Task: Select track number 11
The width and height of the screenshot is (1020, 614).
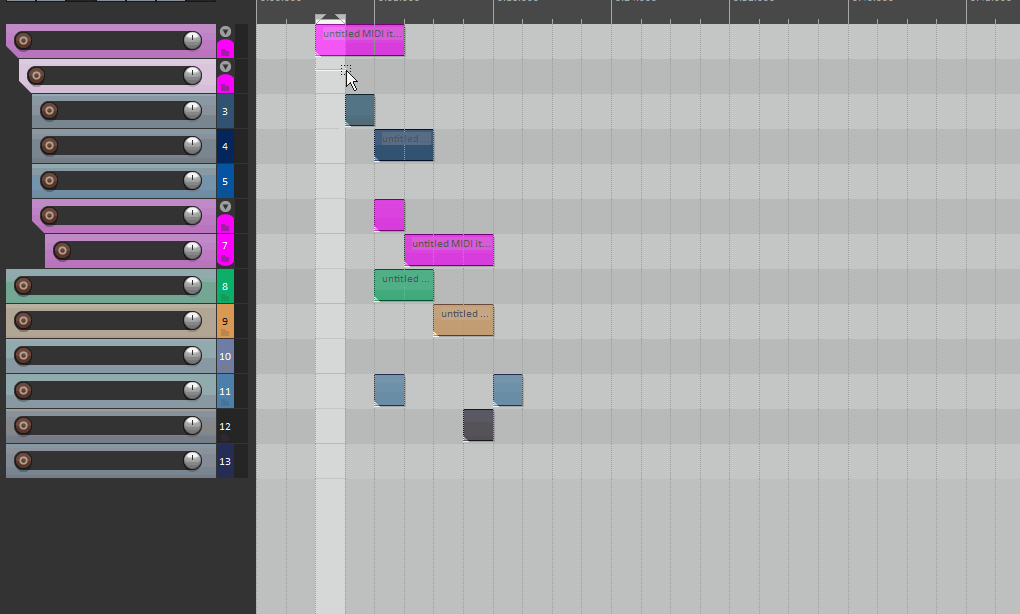Action: [225, 392]
